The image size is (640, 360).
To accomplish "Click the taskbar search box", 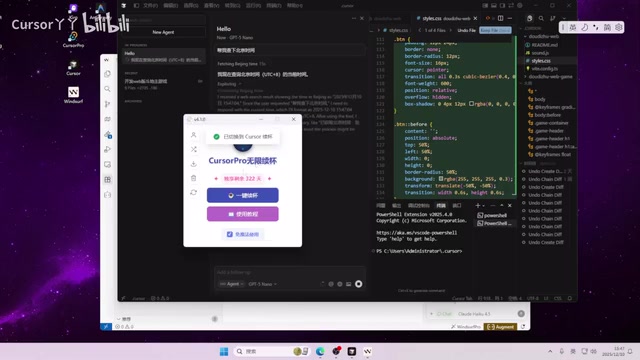I will (271, 351).
